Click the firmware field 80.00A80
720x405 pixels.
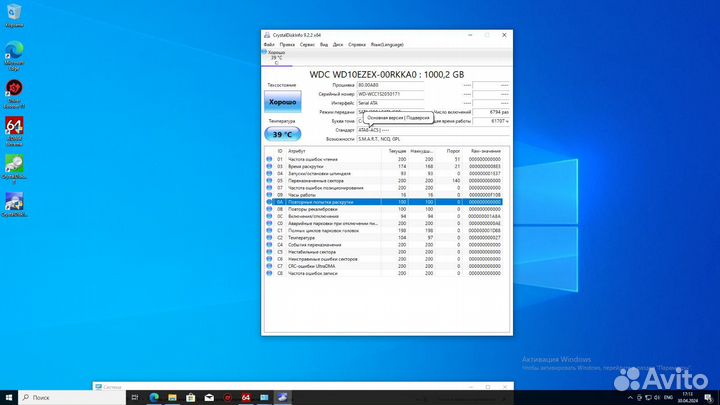click(390, 85)
